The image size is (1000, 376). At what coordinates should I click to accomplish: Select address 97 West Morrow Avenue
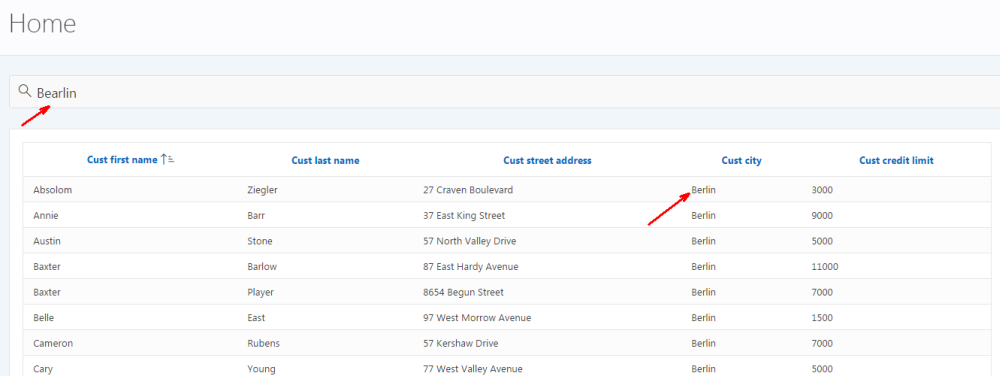pyautogui.click(x=477, y=317)
